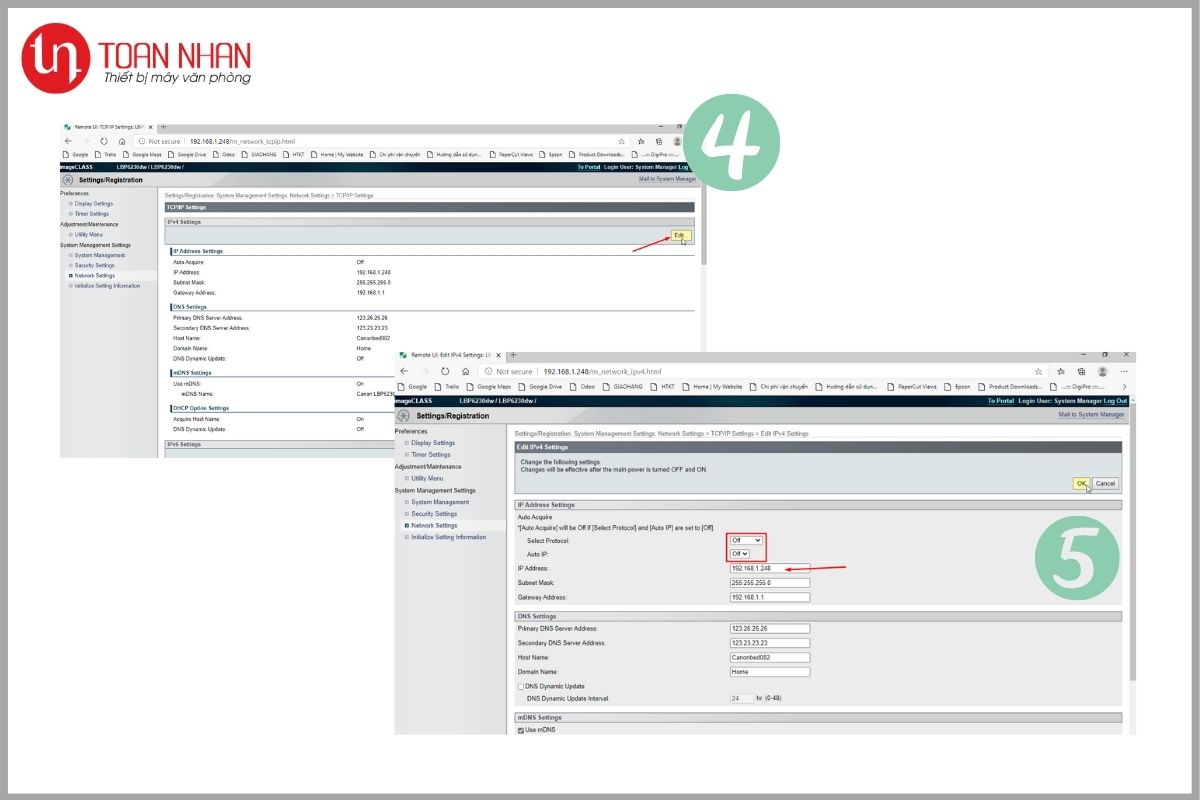Click the DNS Dynamic Update Interval field
This screenshot has height=800, width=1200.
point(741,699)
